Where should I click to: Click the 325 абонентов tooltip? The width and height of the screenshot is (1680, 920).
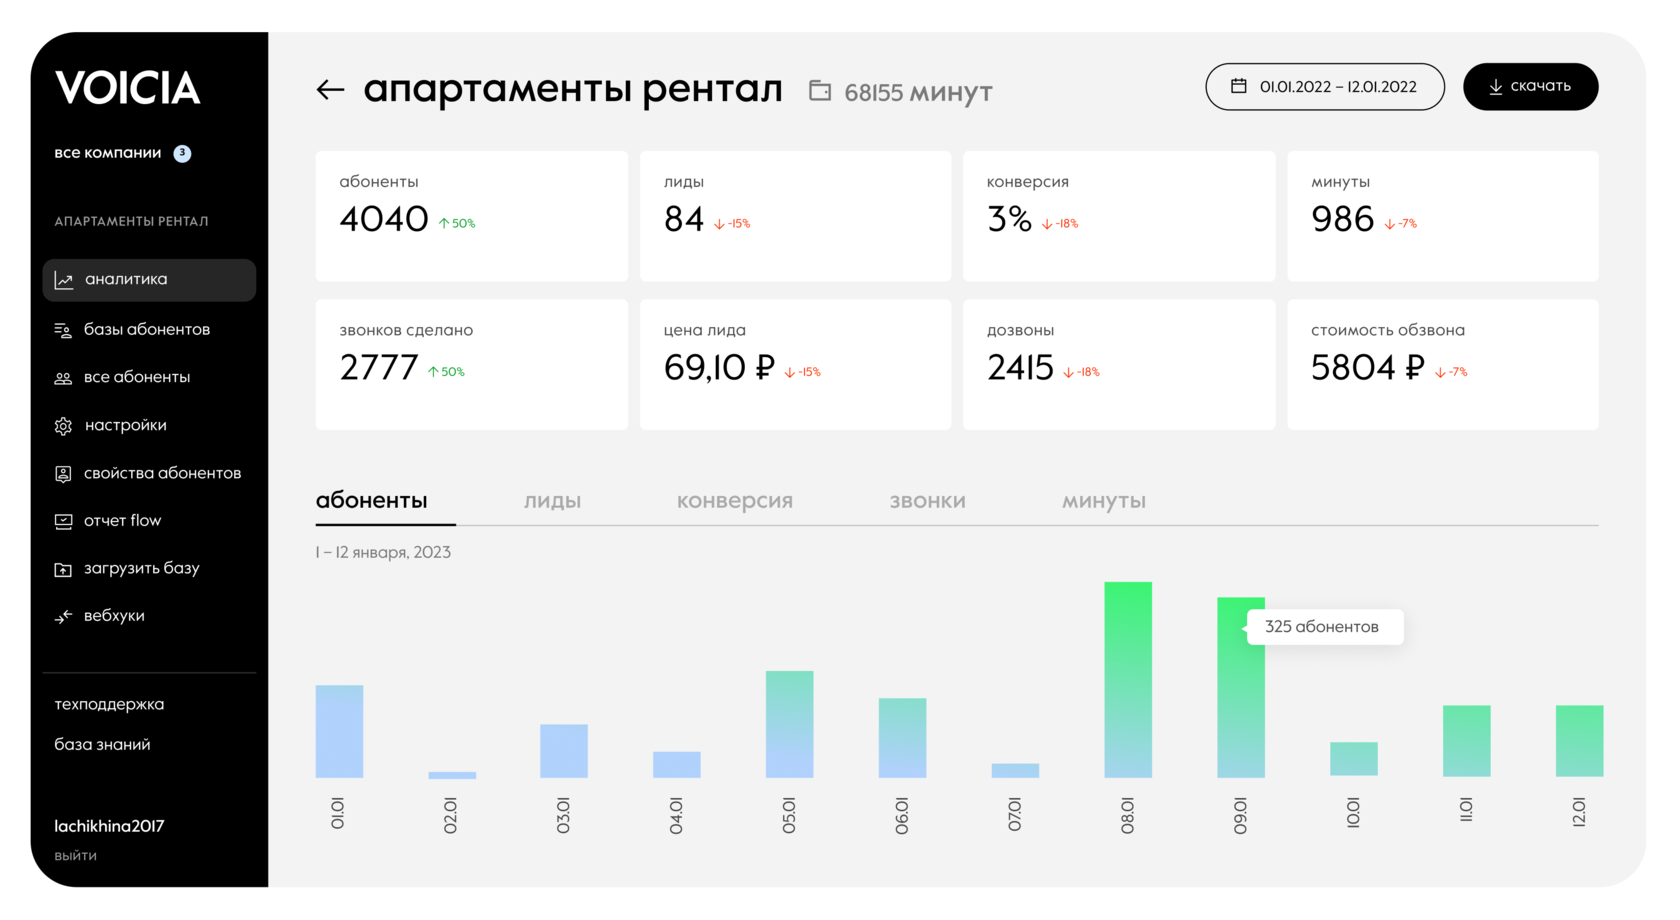click(x=1325, y=627)
